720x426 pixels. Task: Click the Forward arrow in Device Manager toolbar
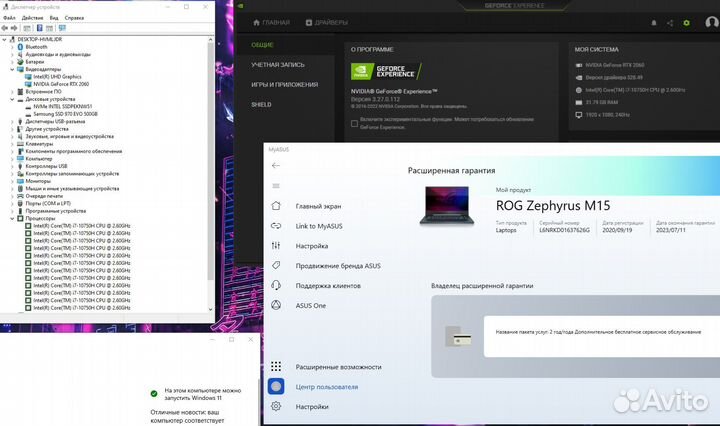[x=14, y=28]
